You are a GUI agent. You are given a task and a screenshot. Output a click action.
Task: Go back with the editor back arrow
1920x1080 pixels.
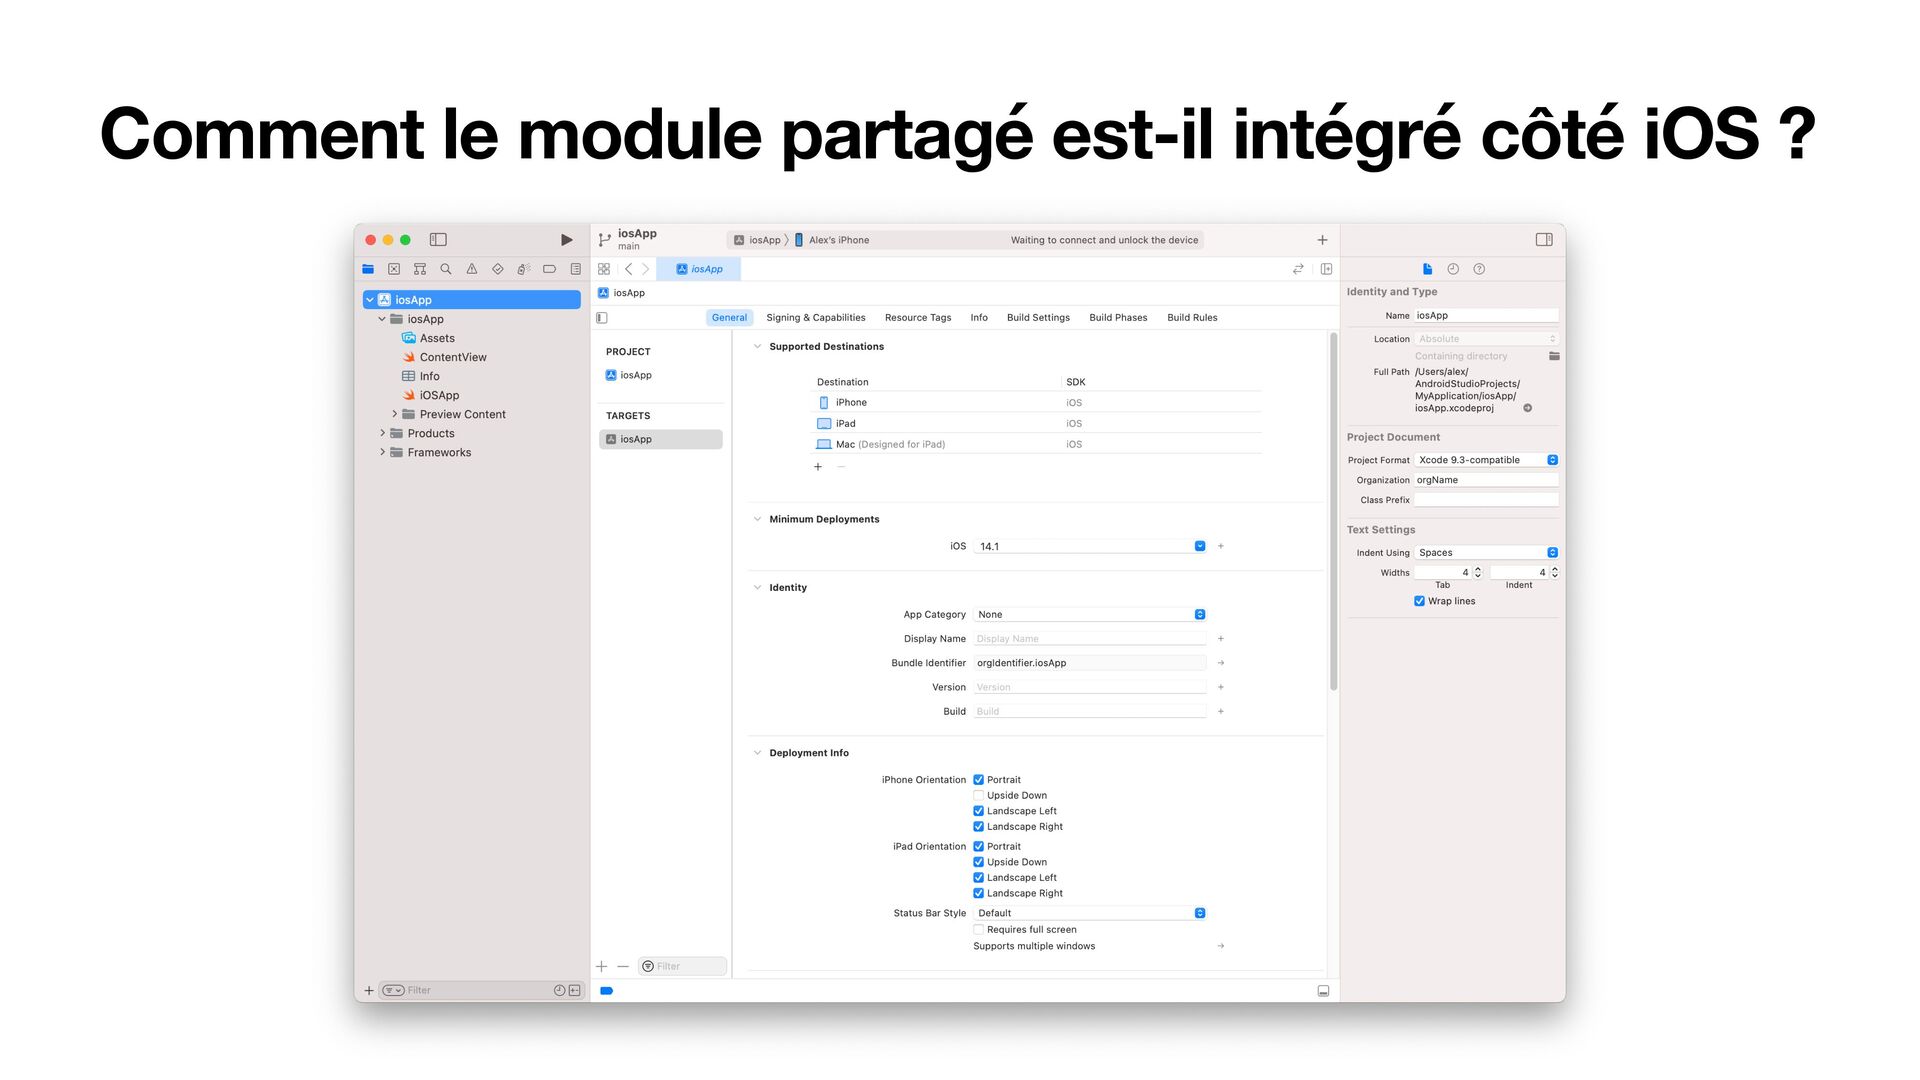coord(628,269)
